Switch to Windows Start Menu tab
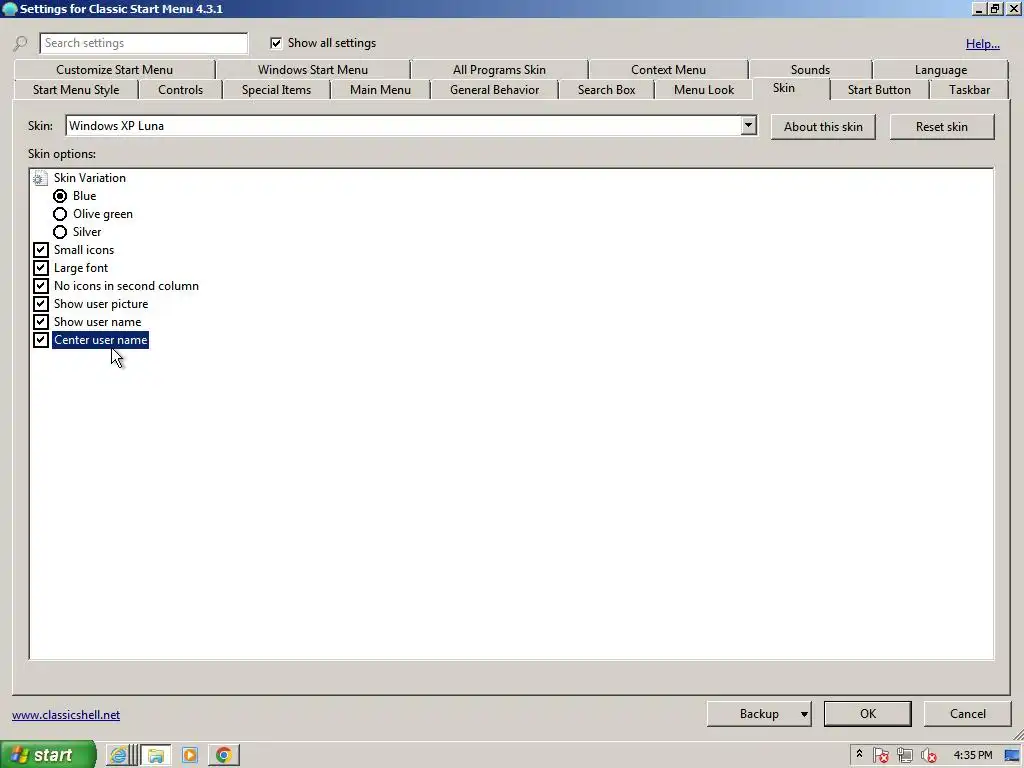 [313, 70]
